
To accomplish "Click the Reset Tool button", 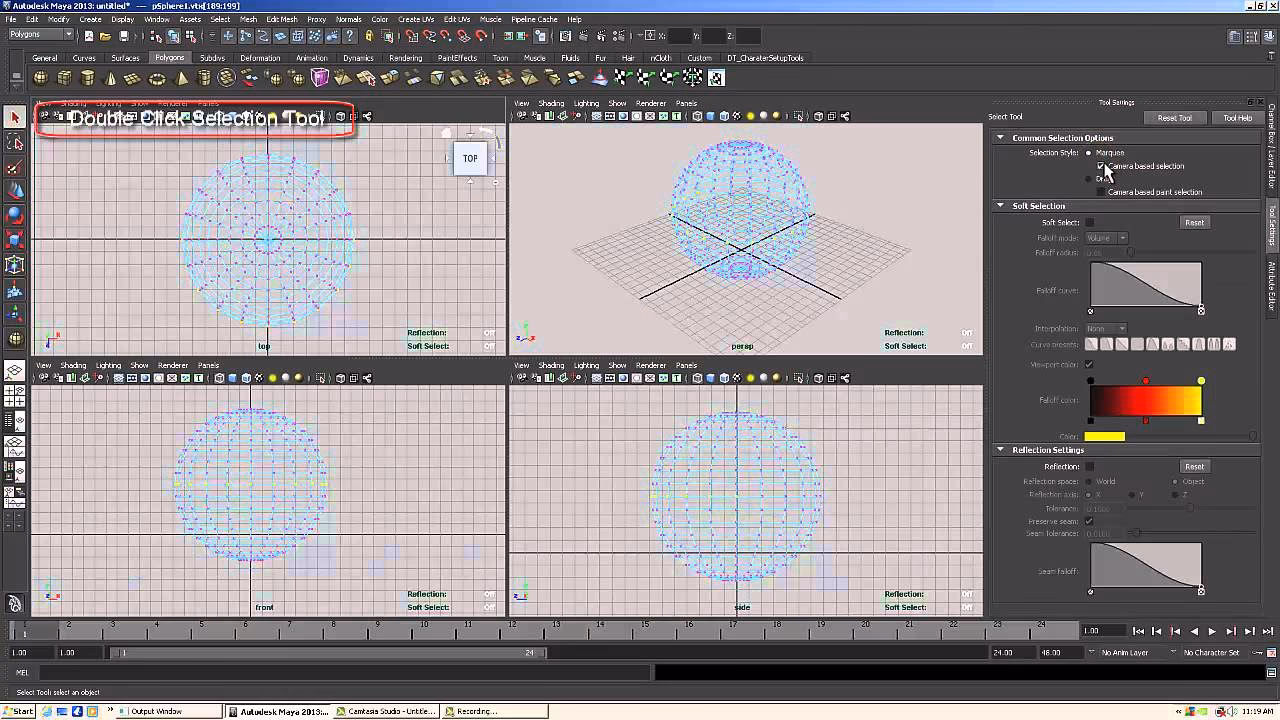I will (1175, 118).
